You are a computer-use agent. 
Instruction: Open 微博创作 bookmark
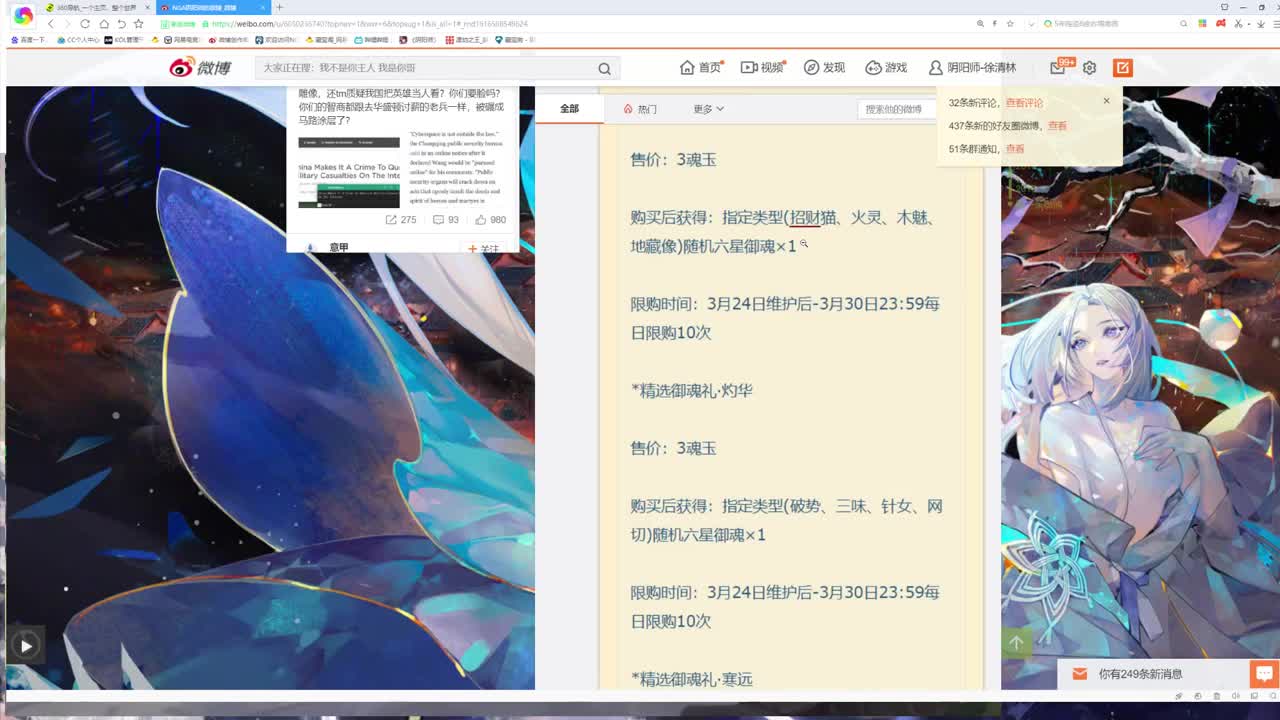click(x=229, y=40)
